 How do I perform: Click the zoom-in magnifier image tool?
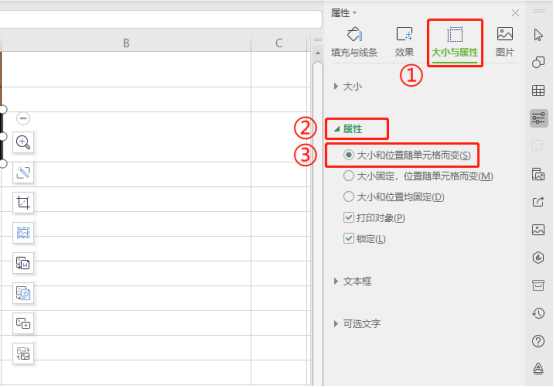coord(23,142)
